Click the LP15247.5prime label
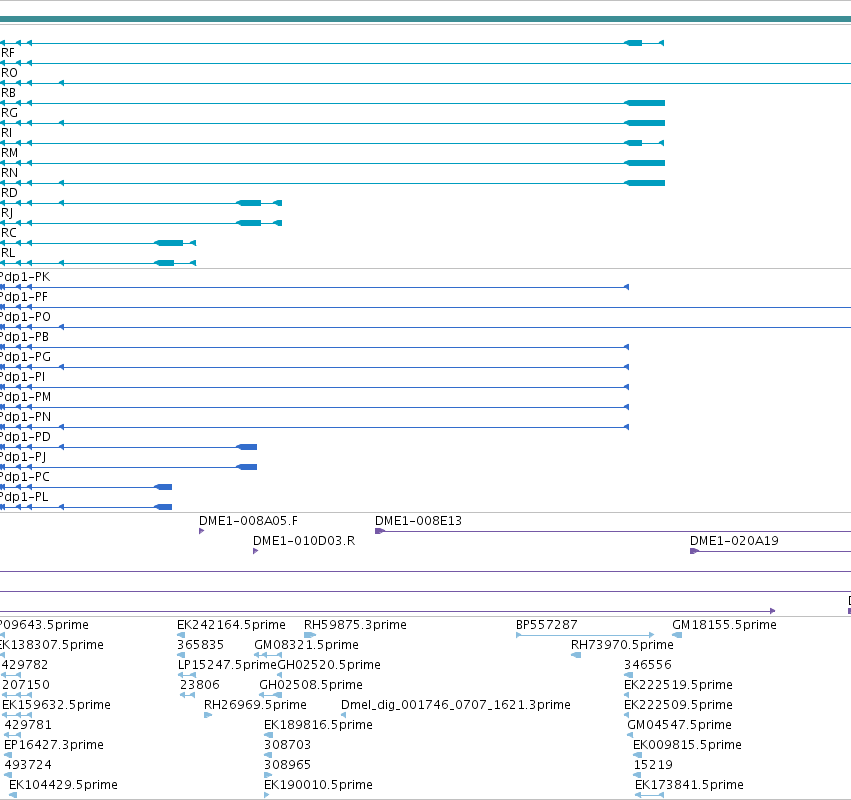851x800 pixels. point(227,665)
